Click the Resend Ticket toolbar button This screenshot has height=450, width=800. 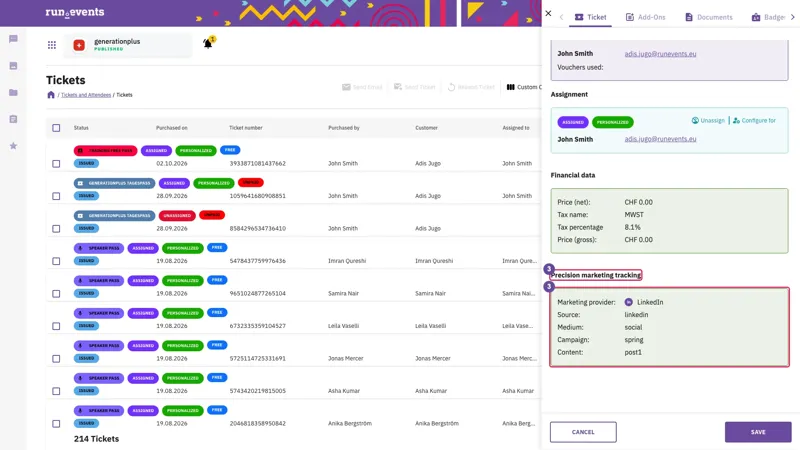tap(471, 87)
